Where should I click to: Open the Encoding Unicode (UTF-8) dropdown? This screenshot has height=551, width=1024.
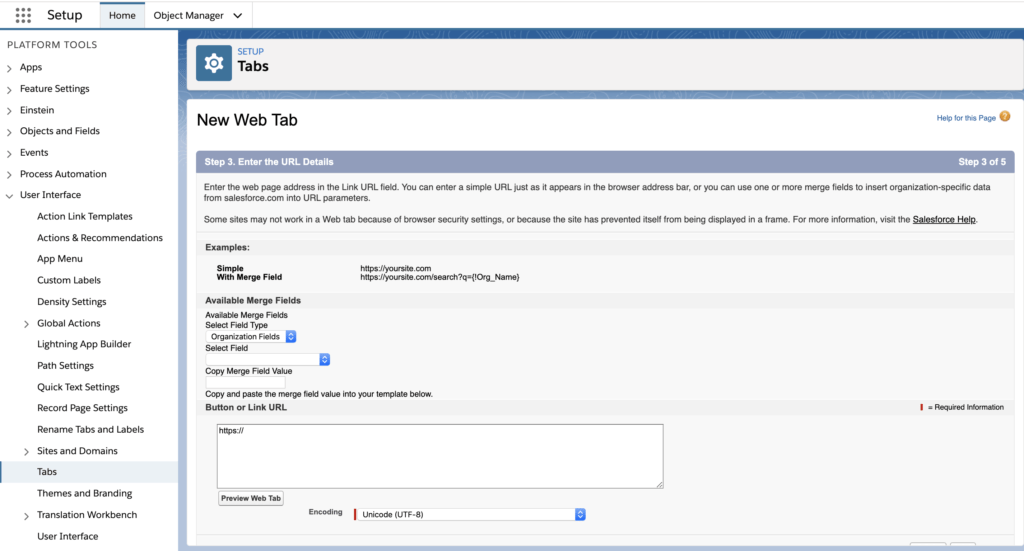[469, 514]
